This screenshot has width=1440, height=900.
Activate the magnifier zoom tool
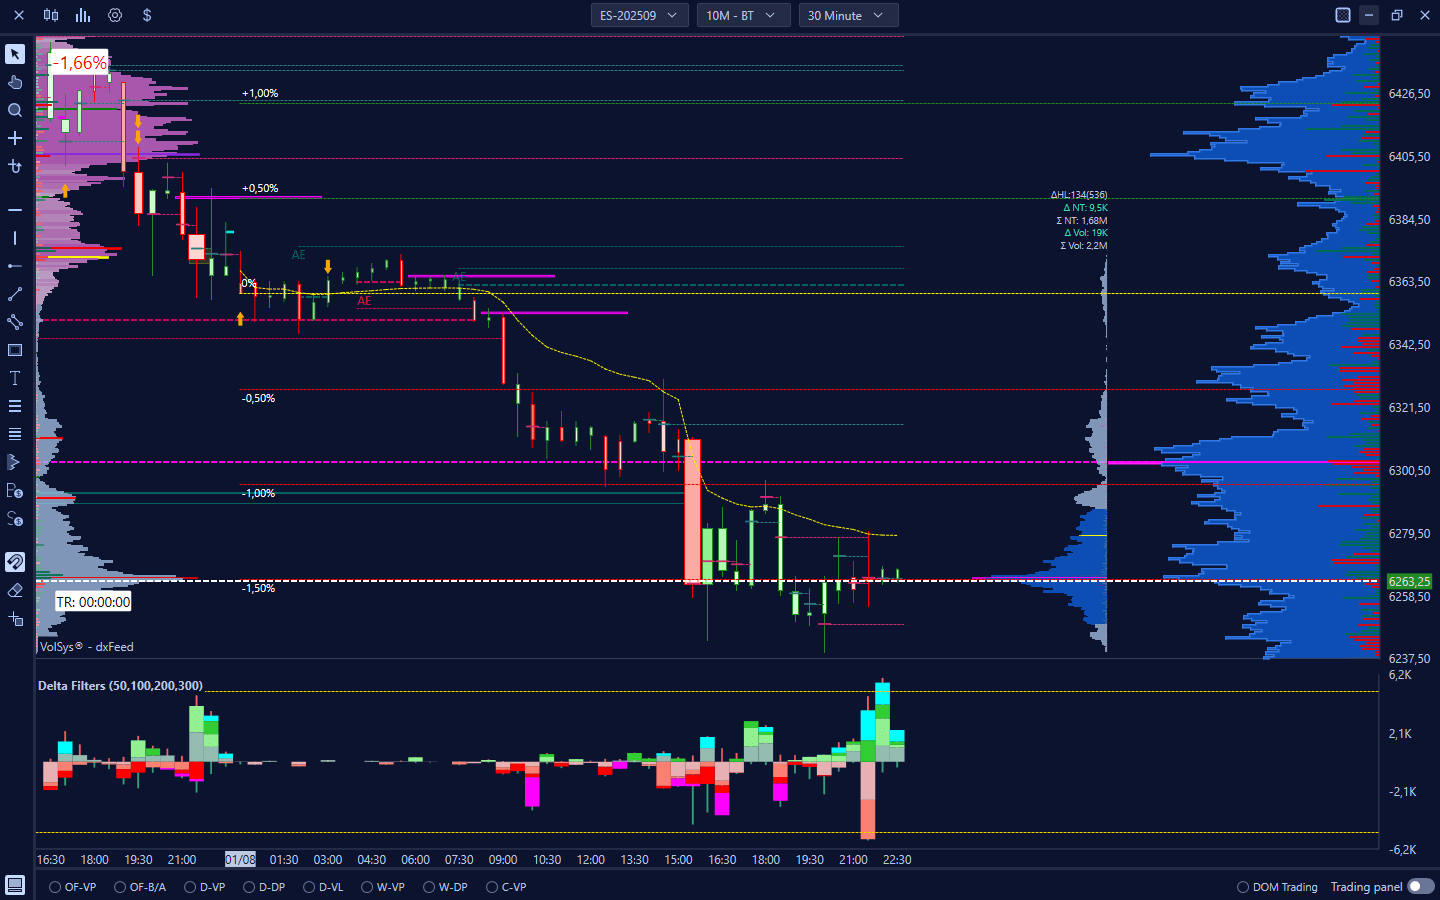15,110
